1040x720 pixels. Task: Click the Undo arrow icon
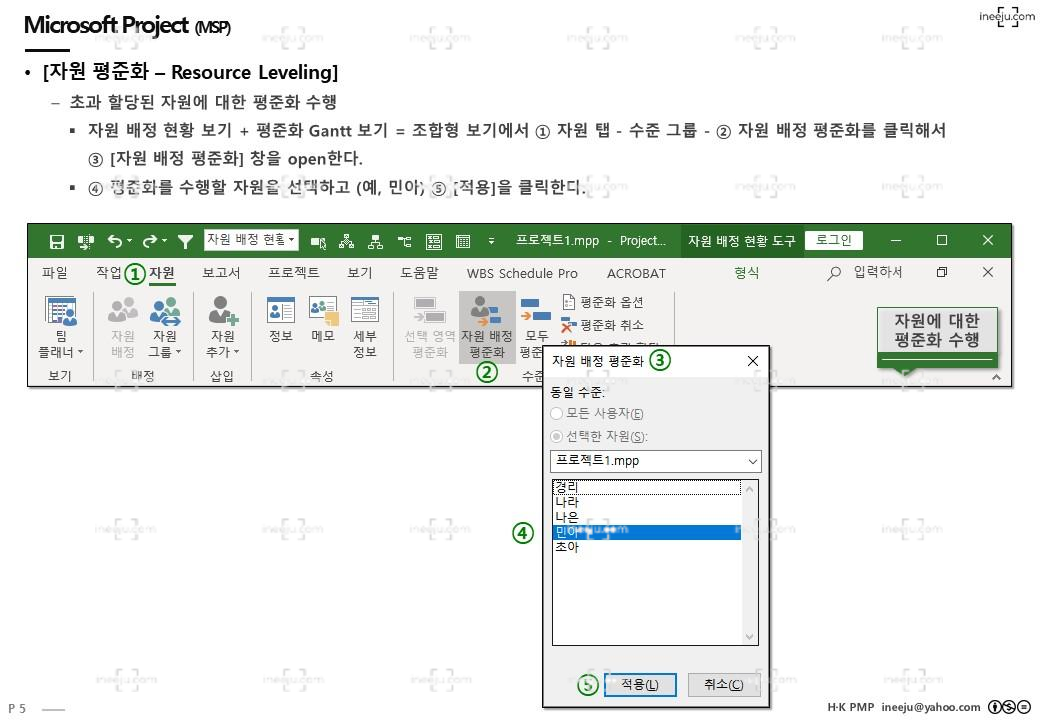[x=115, y=241]
